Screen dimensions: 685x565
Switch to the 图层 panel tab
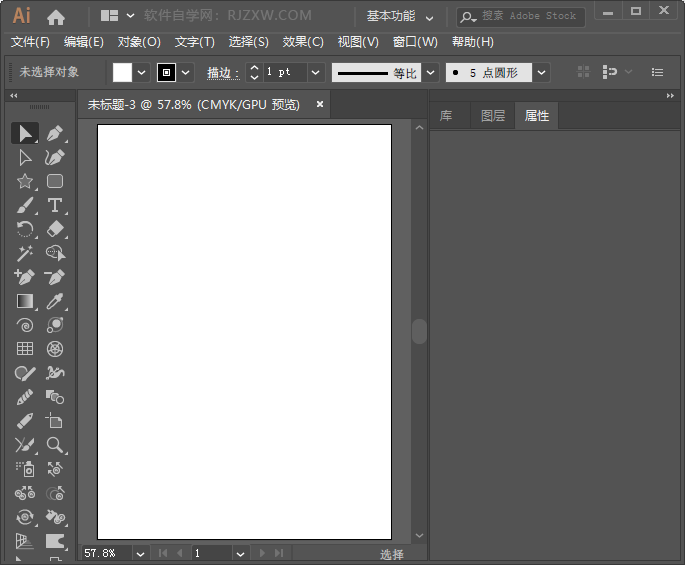tap(493, 116)
